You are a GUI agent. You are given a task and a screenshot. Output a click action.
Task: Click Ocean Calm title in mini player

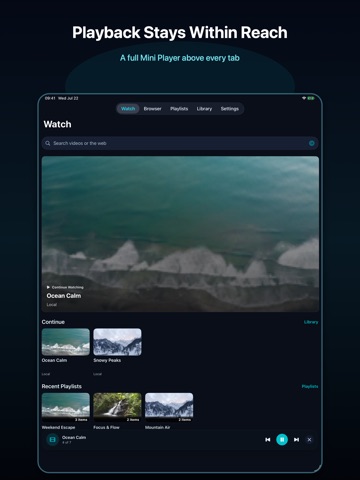pyautogui.click(x=74, y=437)
